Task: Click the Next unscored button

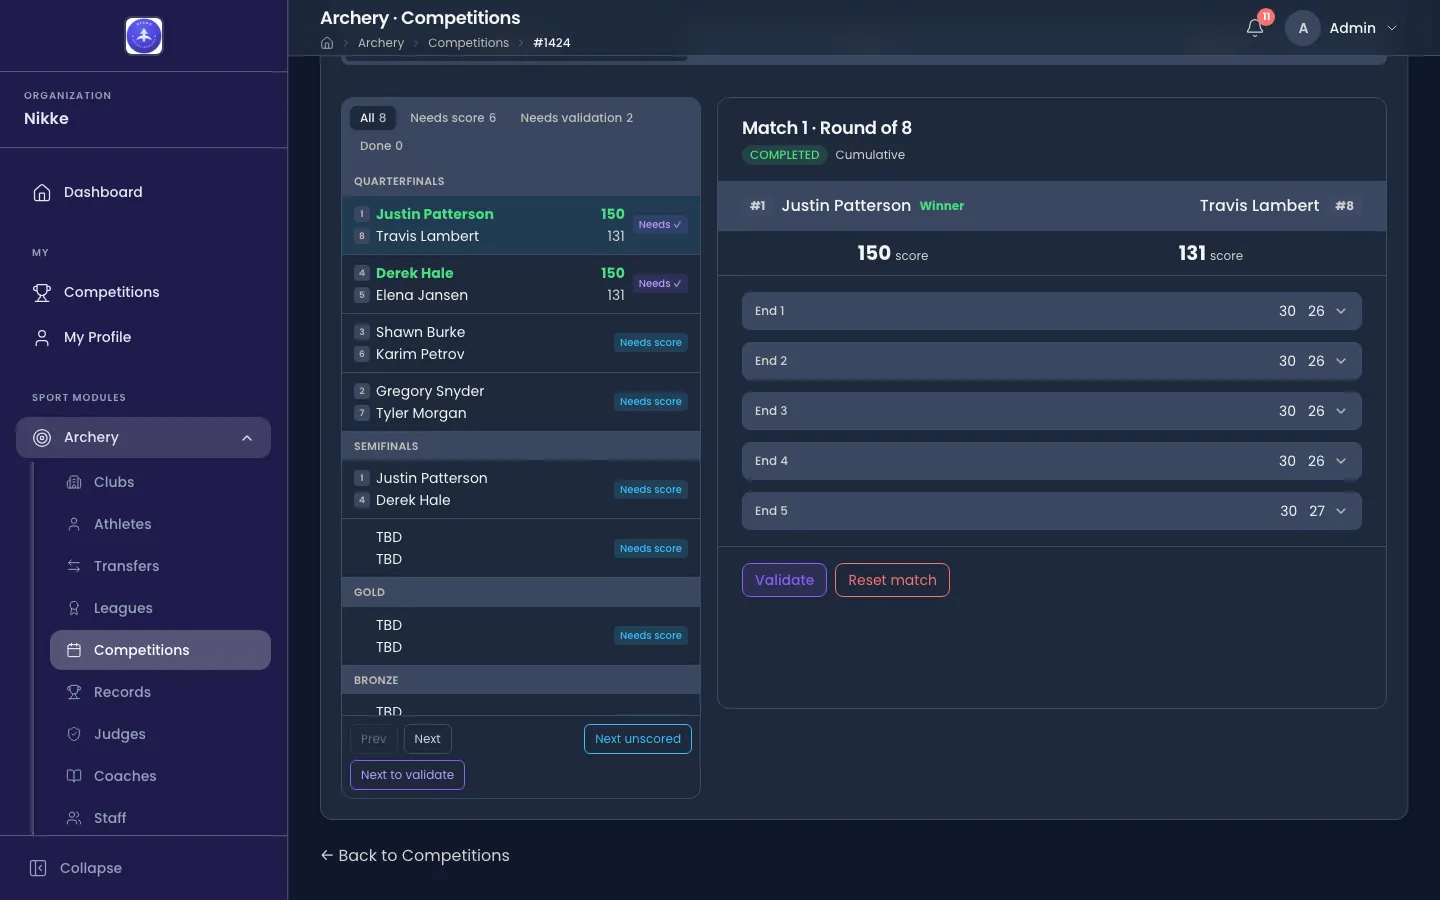Action: [638, 739]
